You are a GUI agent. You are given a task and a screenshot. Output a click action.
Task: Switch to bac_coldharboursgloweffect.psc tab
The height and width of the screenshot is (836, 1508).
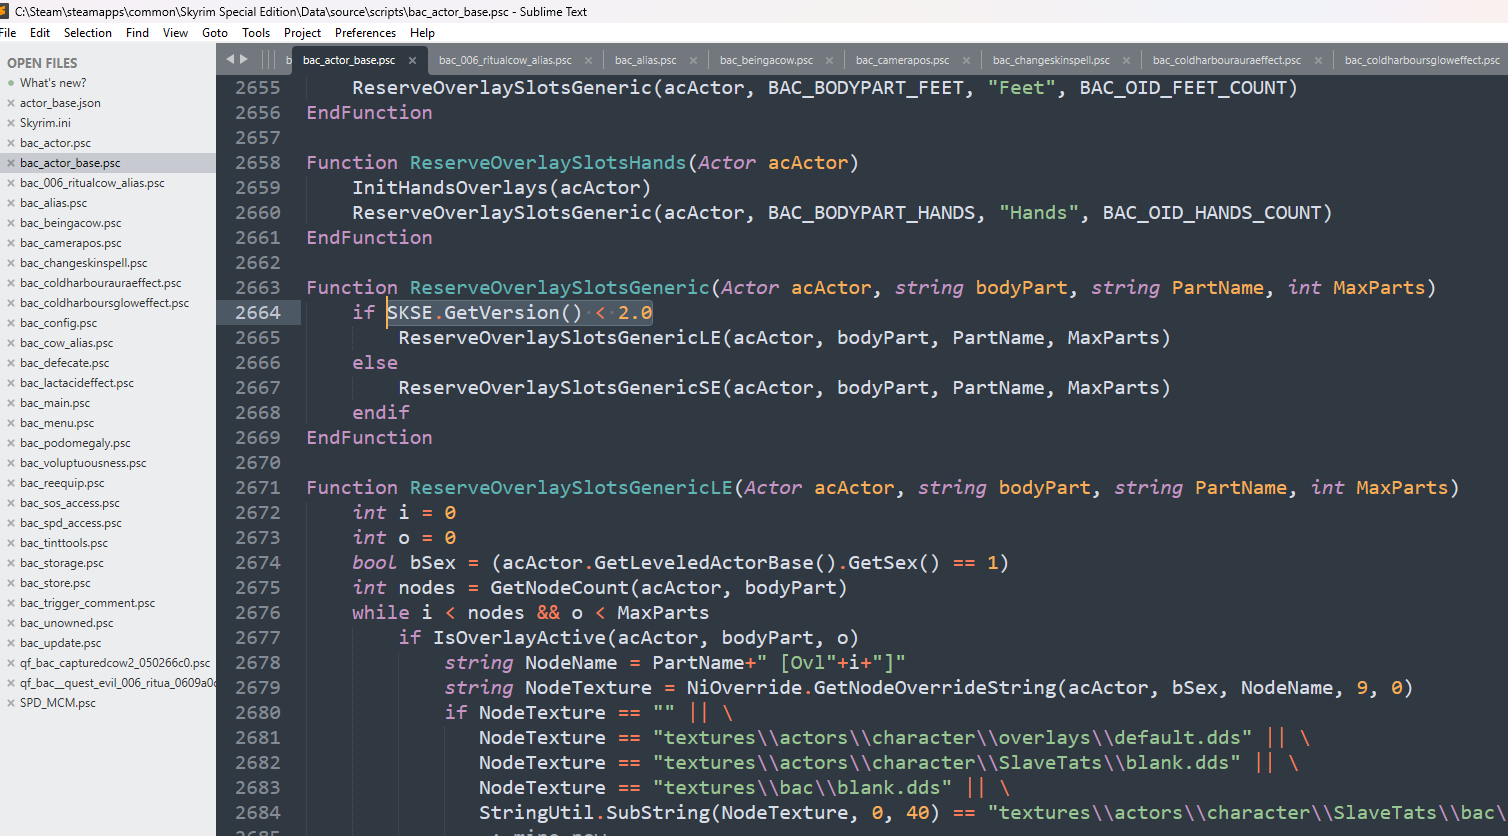pos(1422,60)
